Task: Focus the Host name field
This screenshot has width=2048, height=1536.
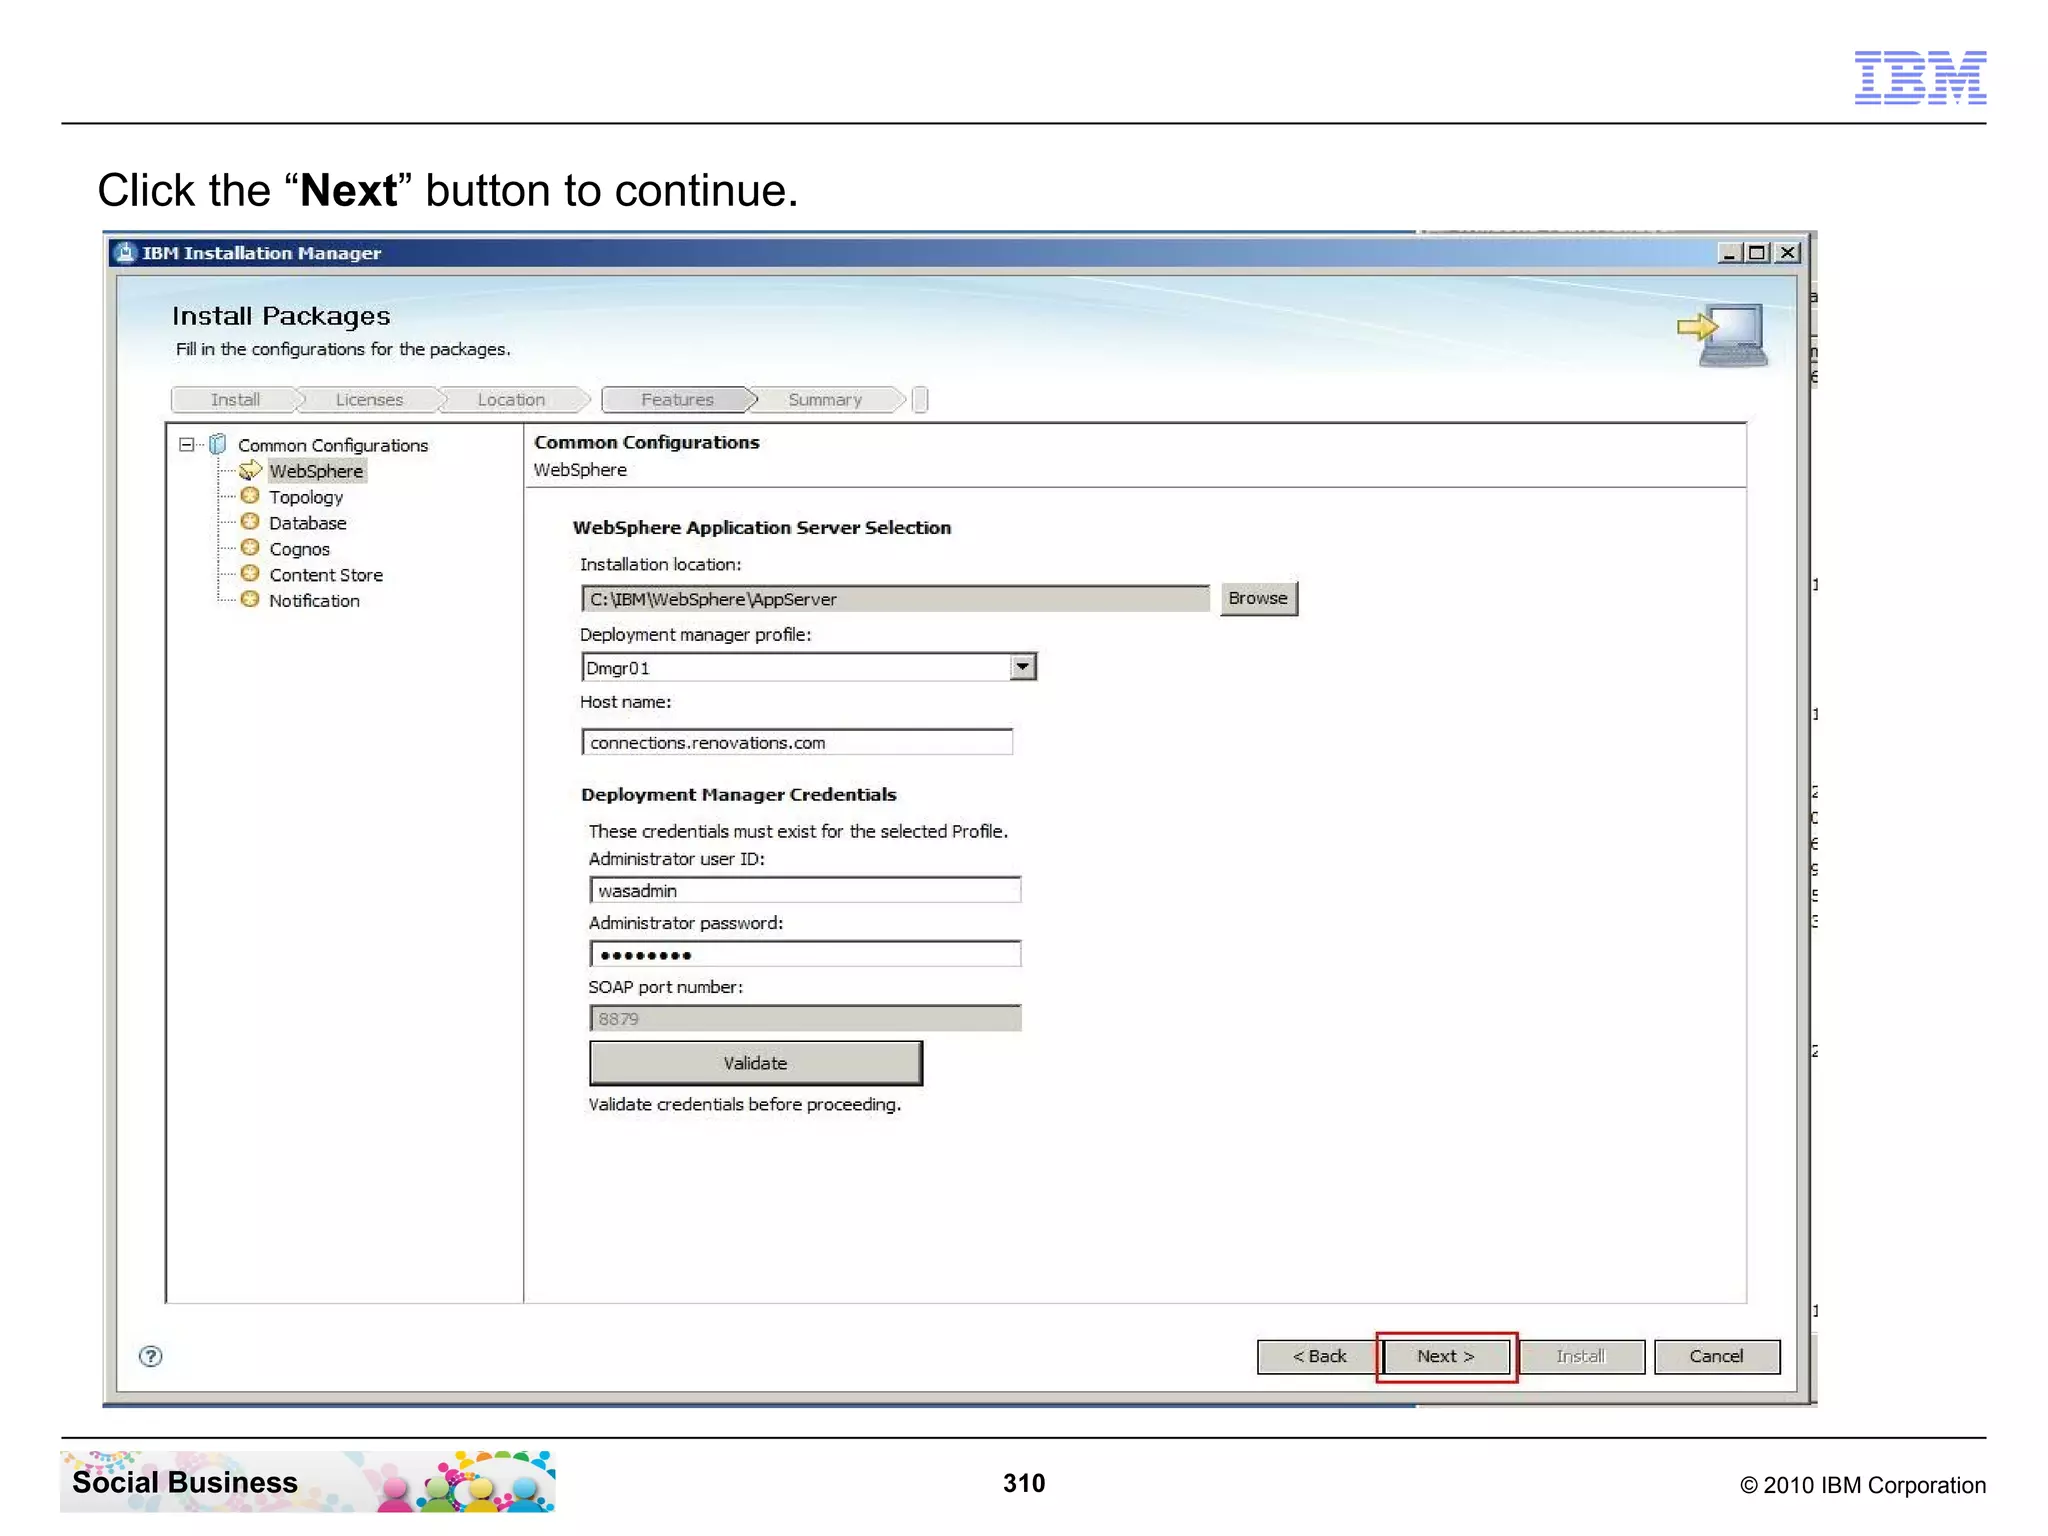Action: [797, 743]
